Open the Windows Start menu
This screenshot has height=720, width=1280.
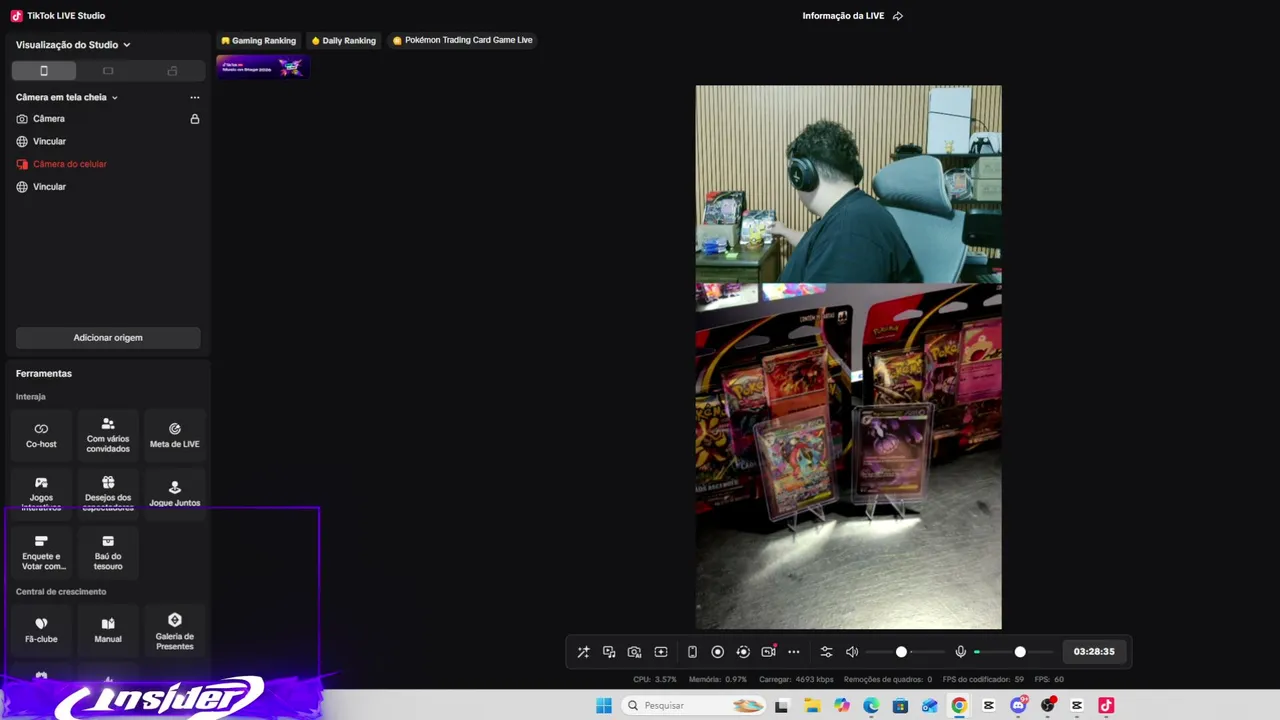[x=604, y=706]
